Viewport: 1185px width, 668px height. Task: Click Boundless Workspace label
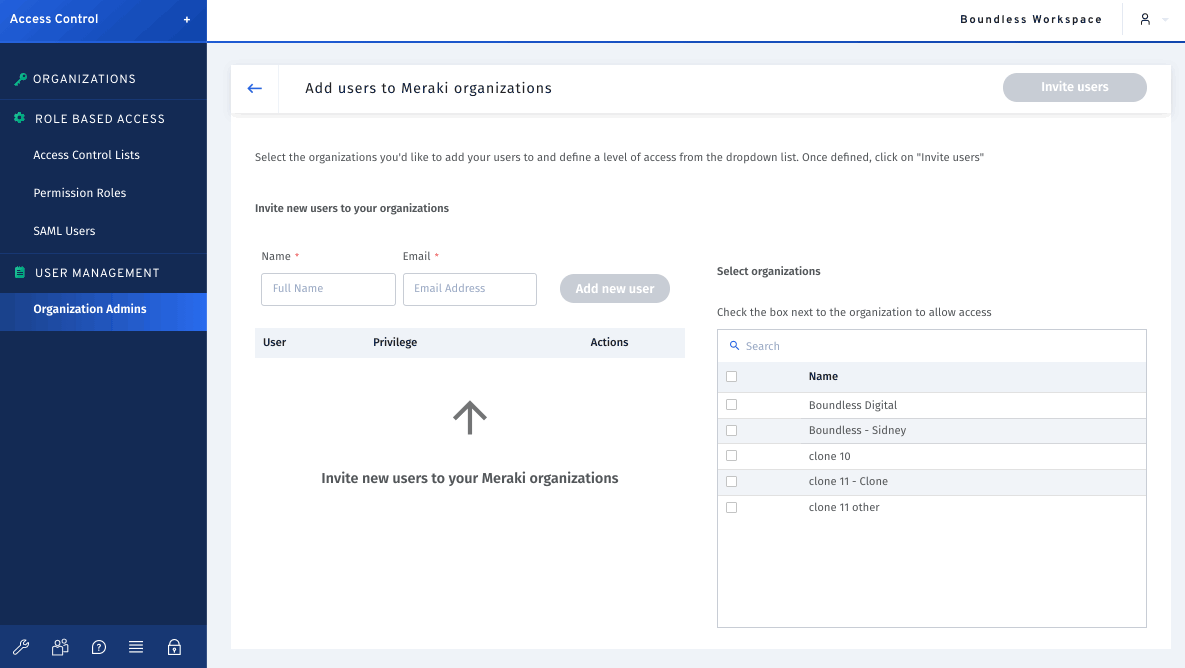pyautogui.click(x=1031, y=20)
